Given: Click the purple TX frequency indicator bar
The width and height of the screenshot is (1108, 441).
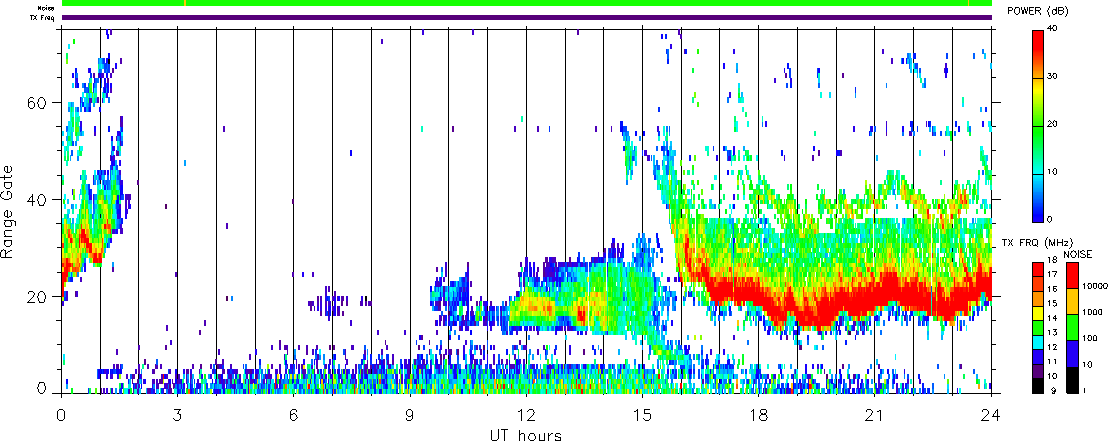Looking at the screenshot, I should [526, 18].
